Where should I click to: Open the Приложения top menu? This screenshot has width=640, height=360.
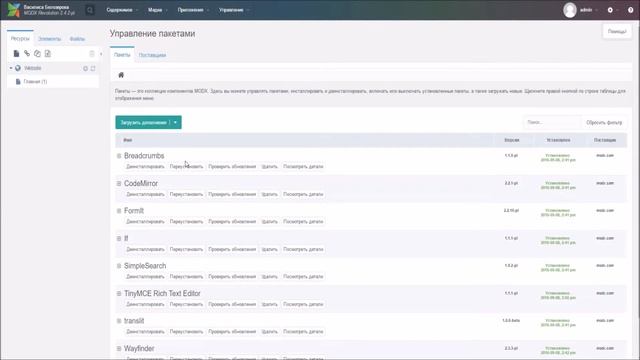click(193, 10)
